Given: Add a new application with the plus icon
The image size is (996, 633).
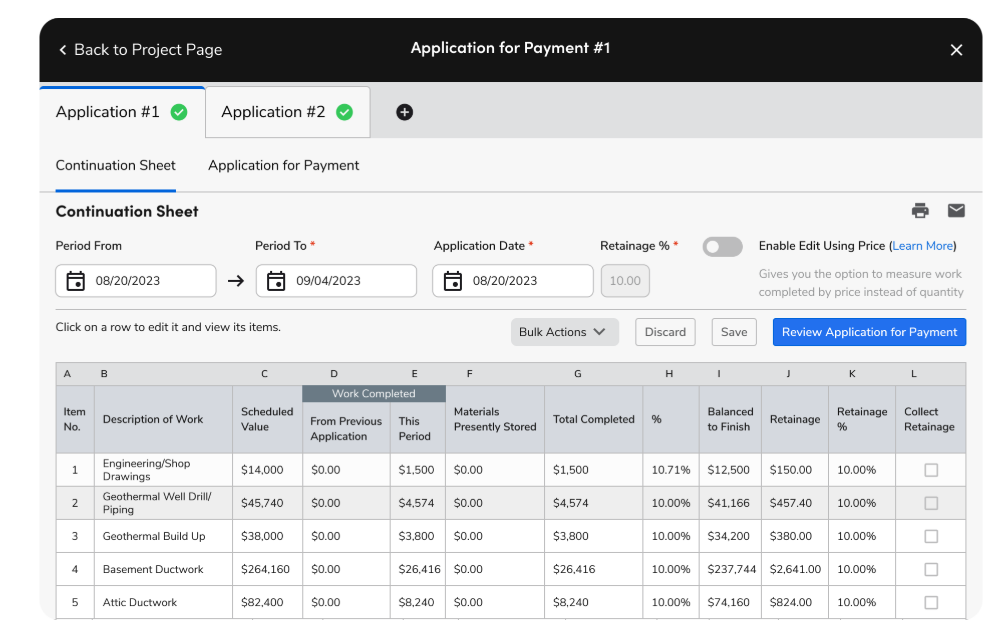Looking at the screenshot, I should click(404, 113).
